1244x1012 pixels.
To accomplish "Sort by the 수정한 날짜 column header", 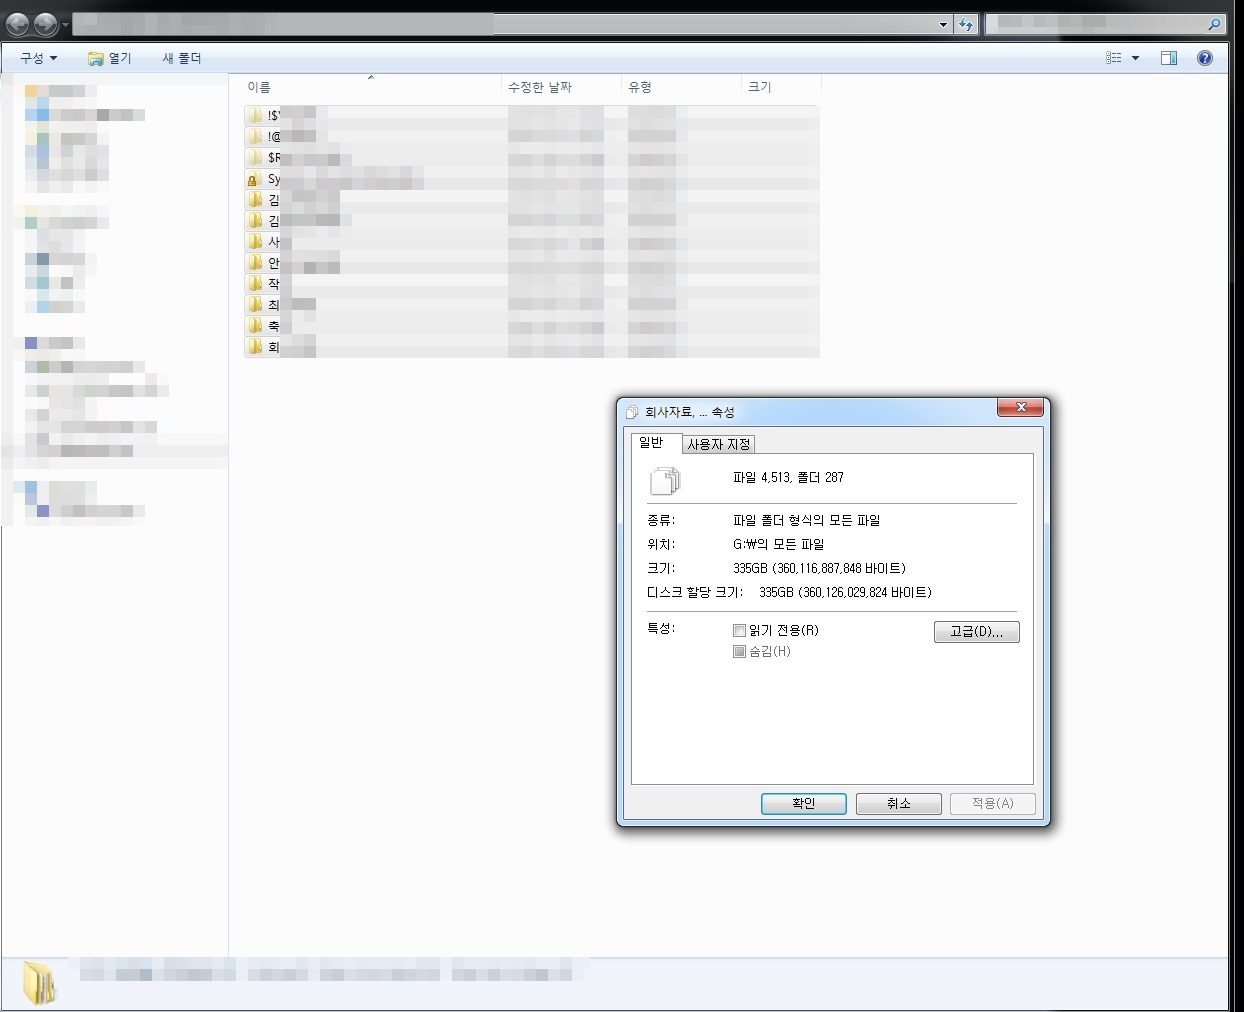I will (561, 87).
